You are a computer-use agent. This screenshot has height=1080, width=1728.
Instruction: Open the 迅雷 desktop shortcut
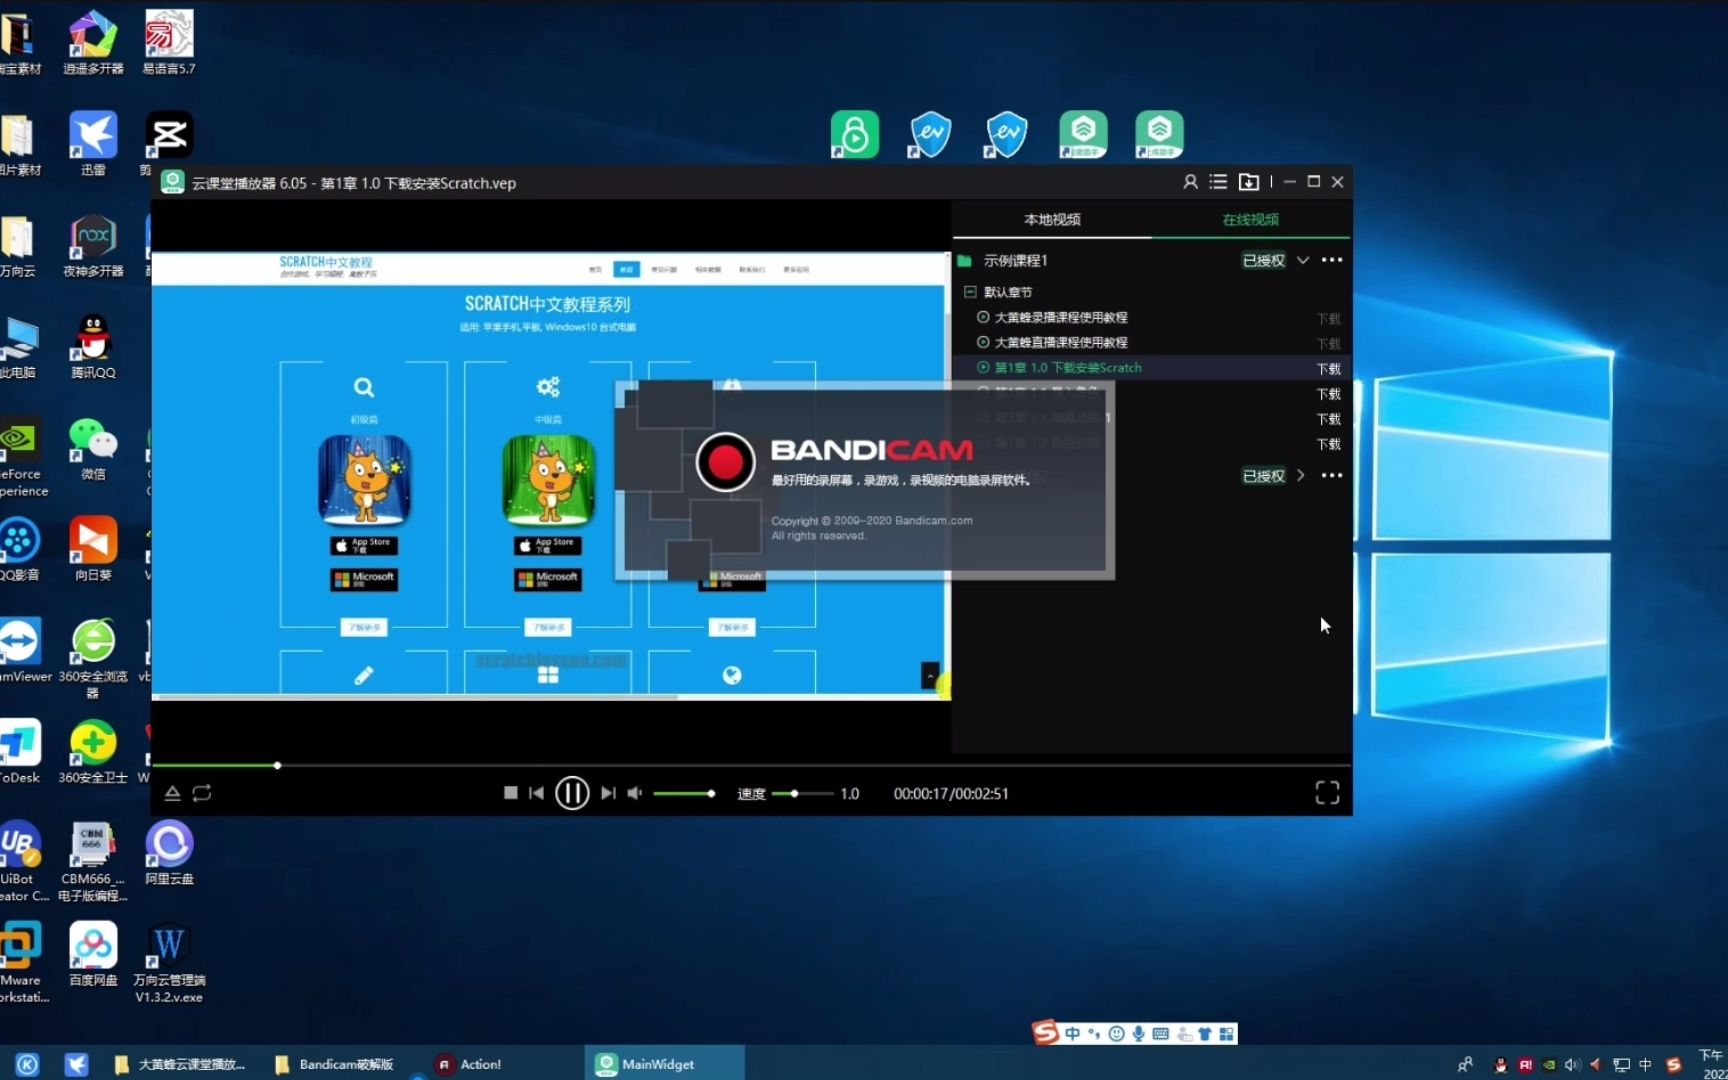click(x=93, y=143)
